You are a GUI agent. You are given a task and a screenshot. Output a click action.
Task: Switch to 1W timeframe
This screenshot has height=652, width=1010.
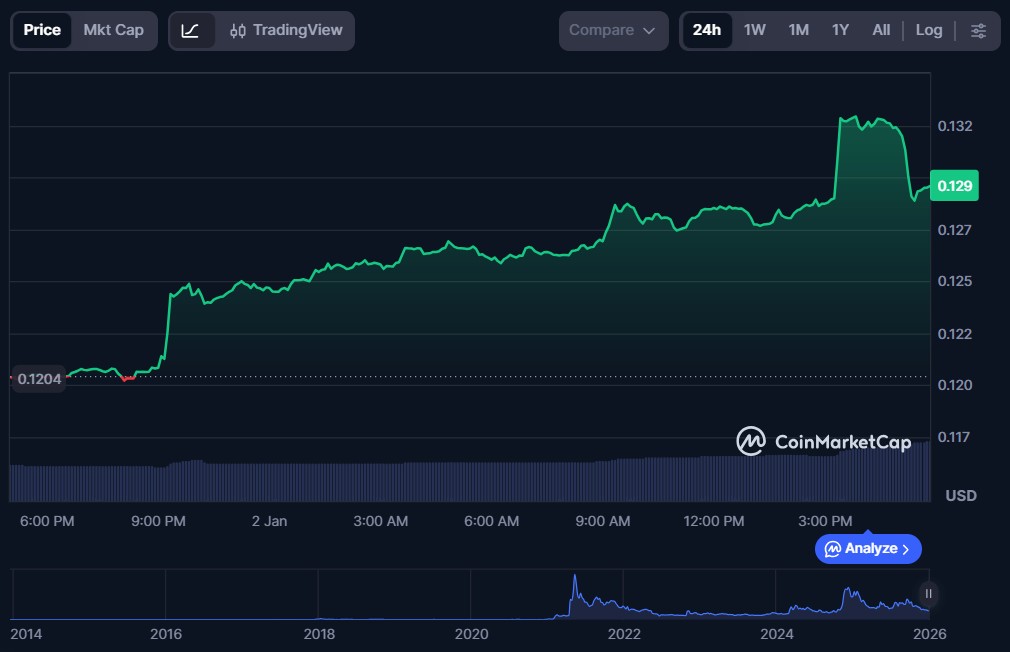754,30
